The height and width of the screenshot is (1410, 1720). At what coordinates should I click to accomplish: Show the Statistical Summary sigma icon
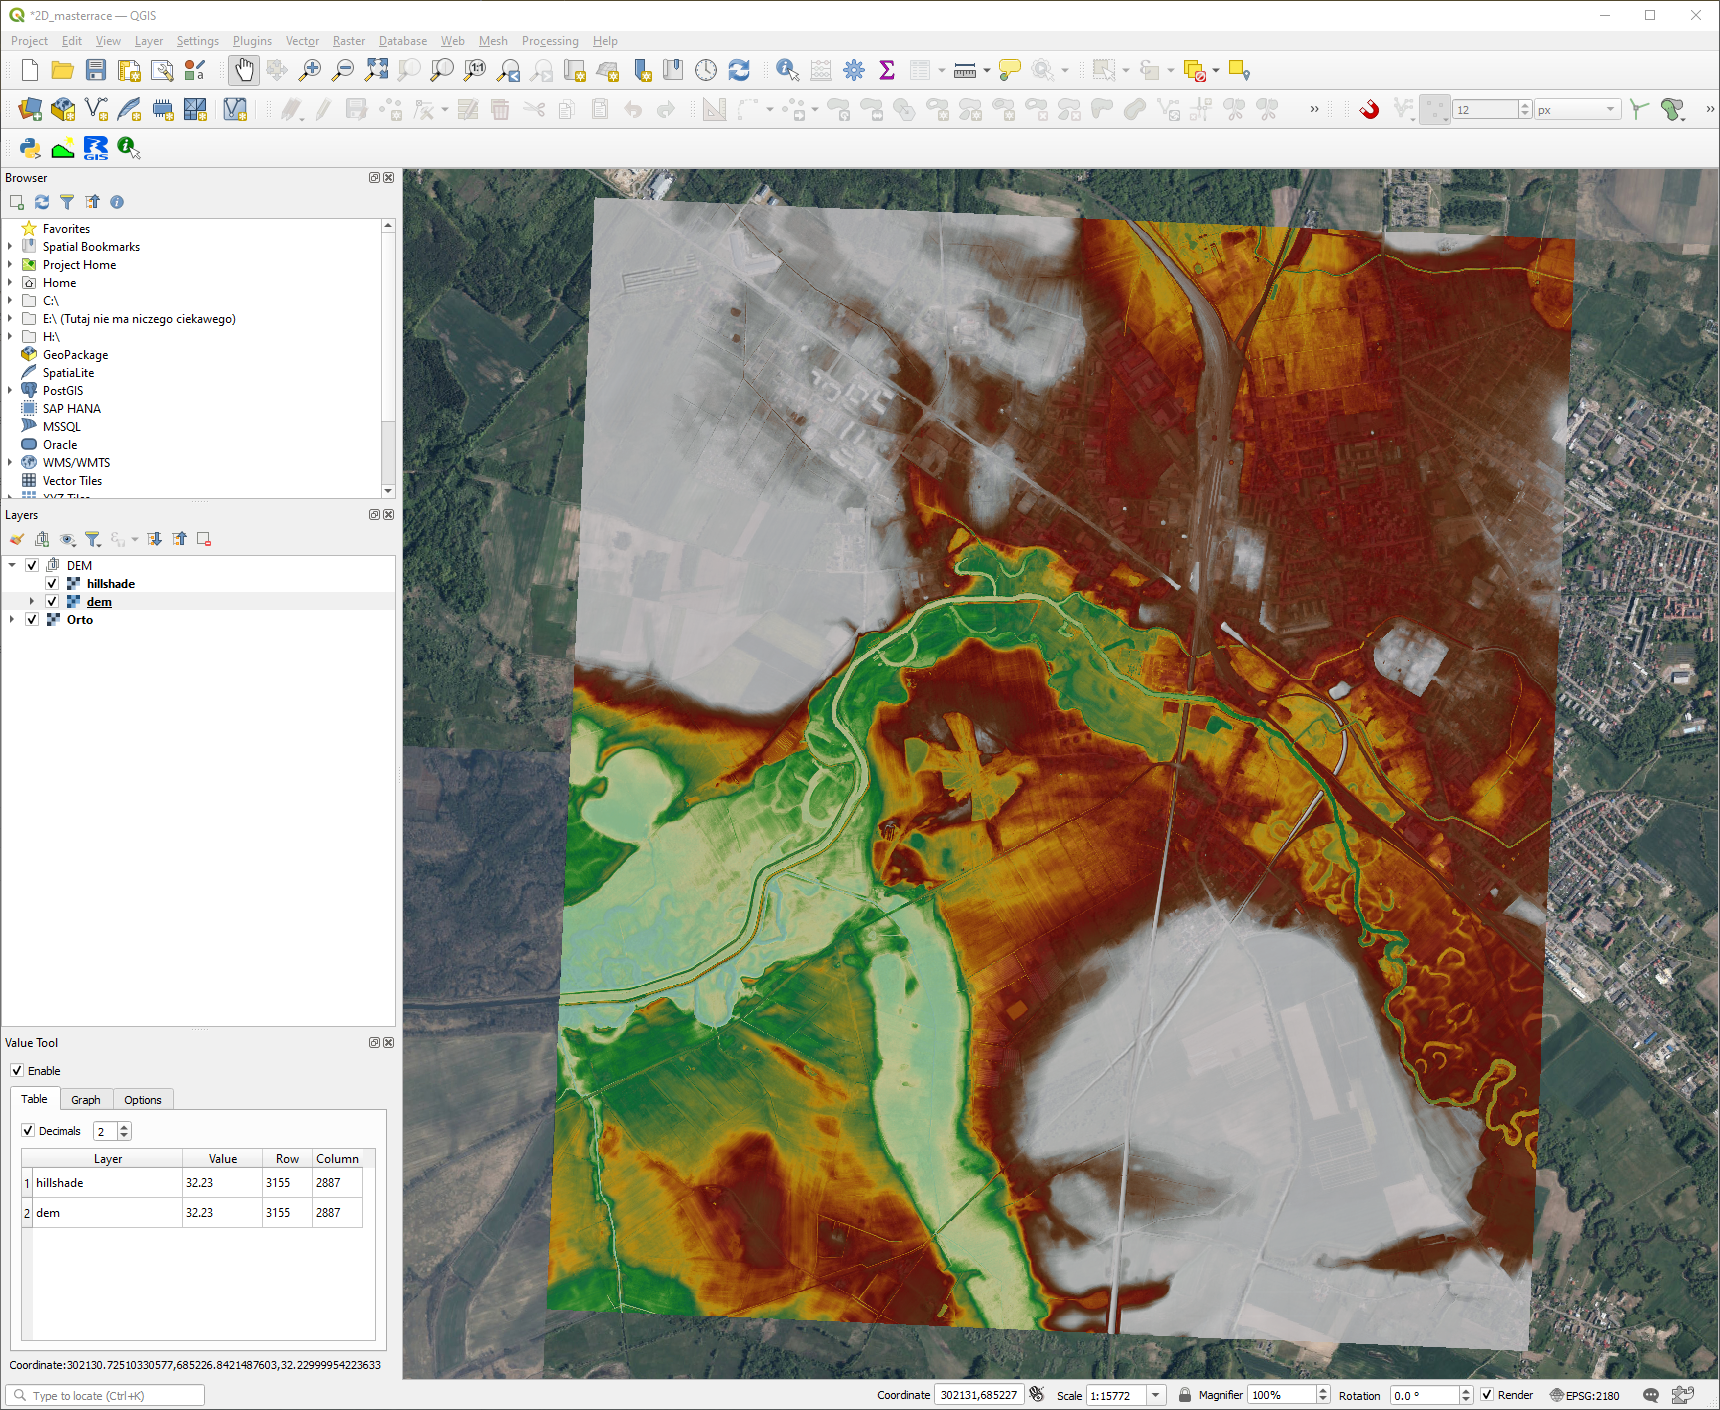coord(886,70)
